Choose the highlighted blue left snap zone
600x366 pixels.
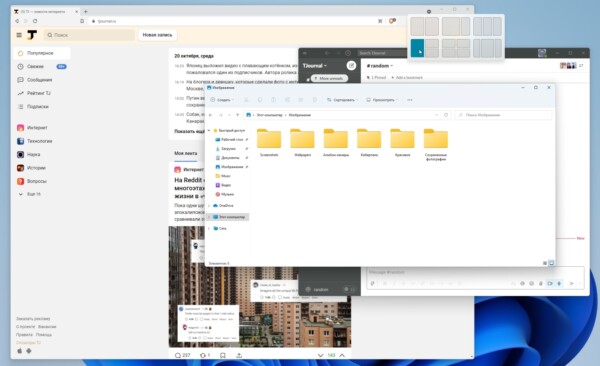point(417,48)
